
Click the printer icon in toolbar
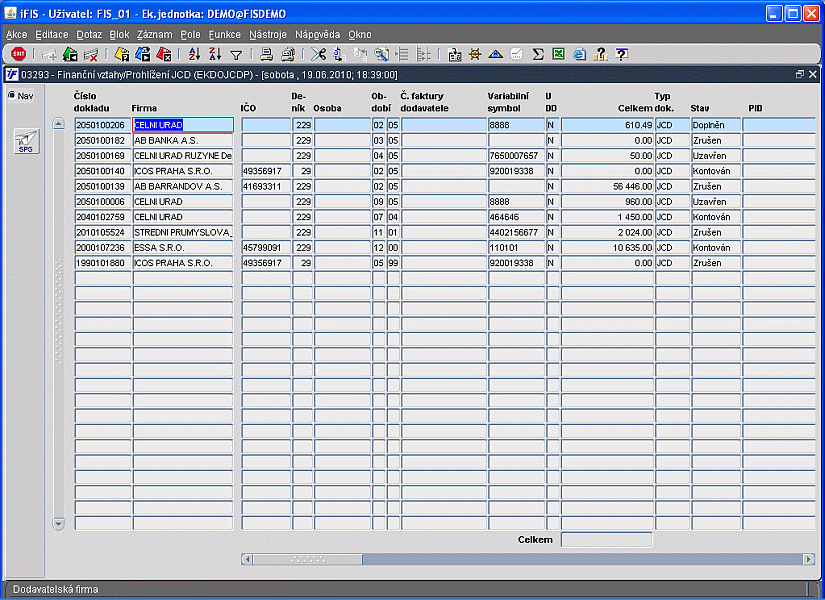pyautogui.click(x=267, y=54)
